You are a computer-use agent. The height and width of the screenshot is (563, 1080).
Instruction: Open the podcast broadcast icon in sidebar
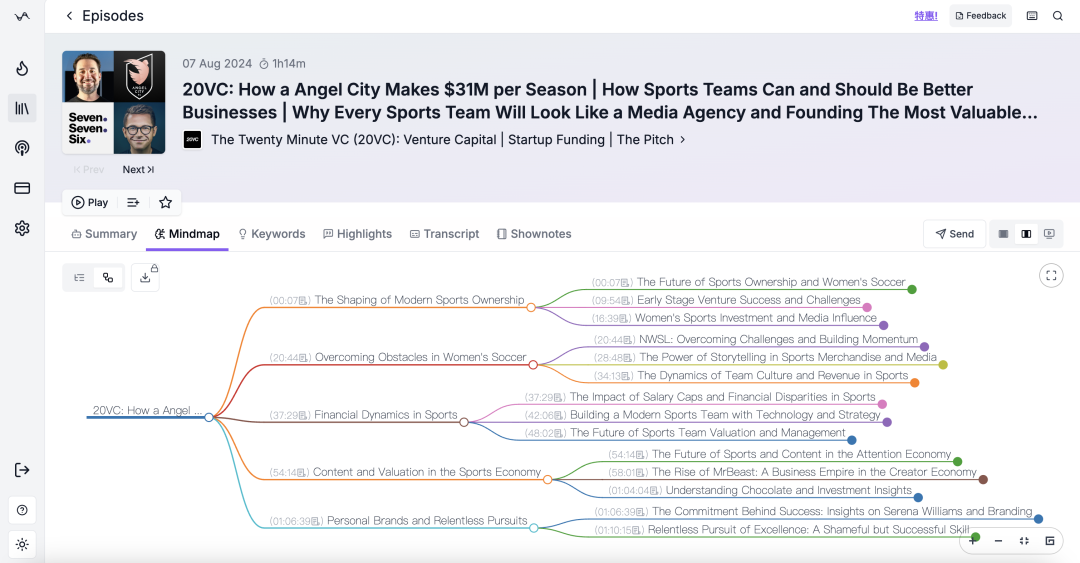click(22, 148)
